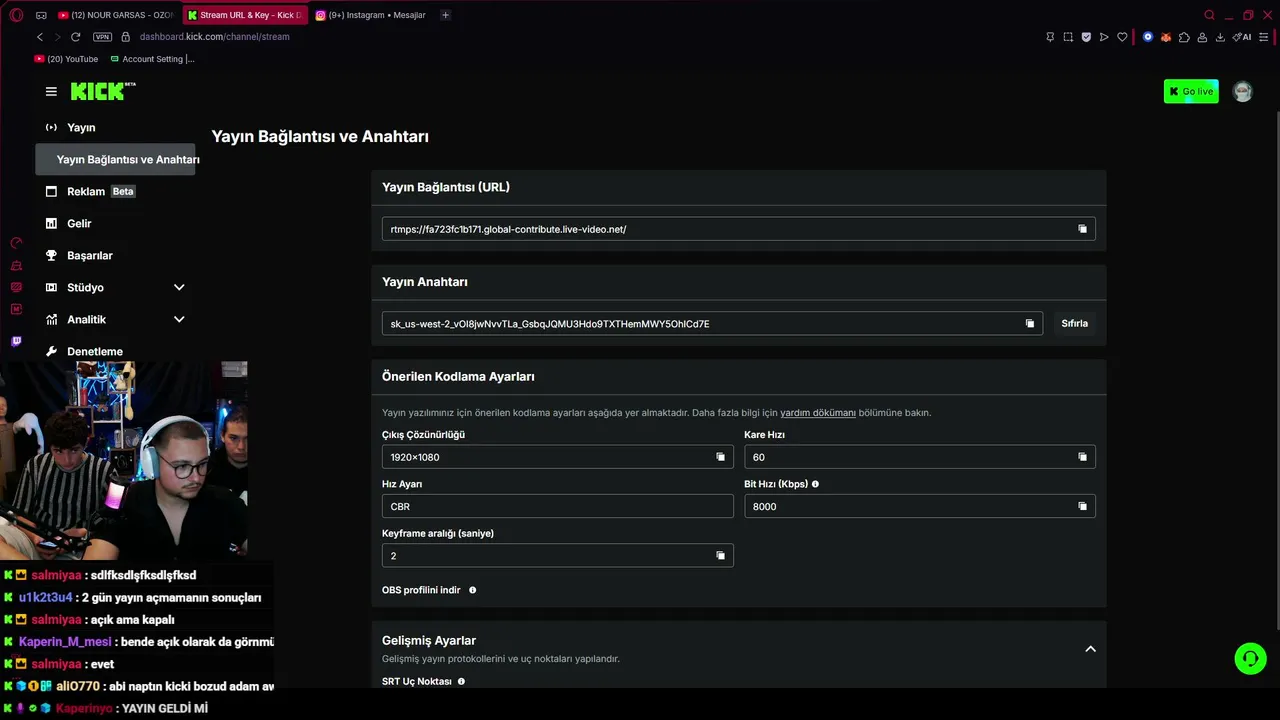
Task: Open the browser AI assistant
Action: (1242, 37)
